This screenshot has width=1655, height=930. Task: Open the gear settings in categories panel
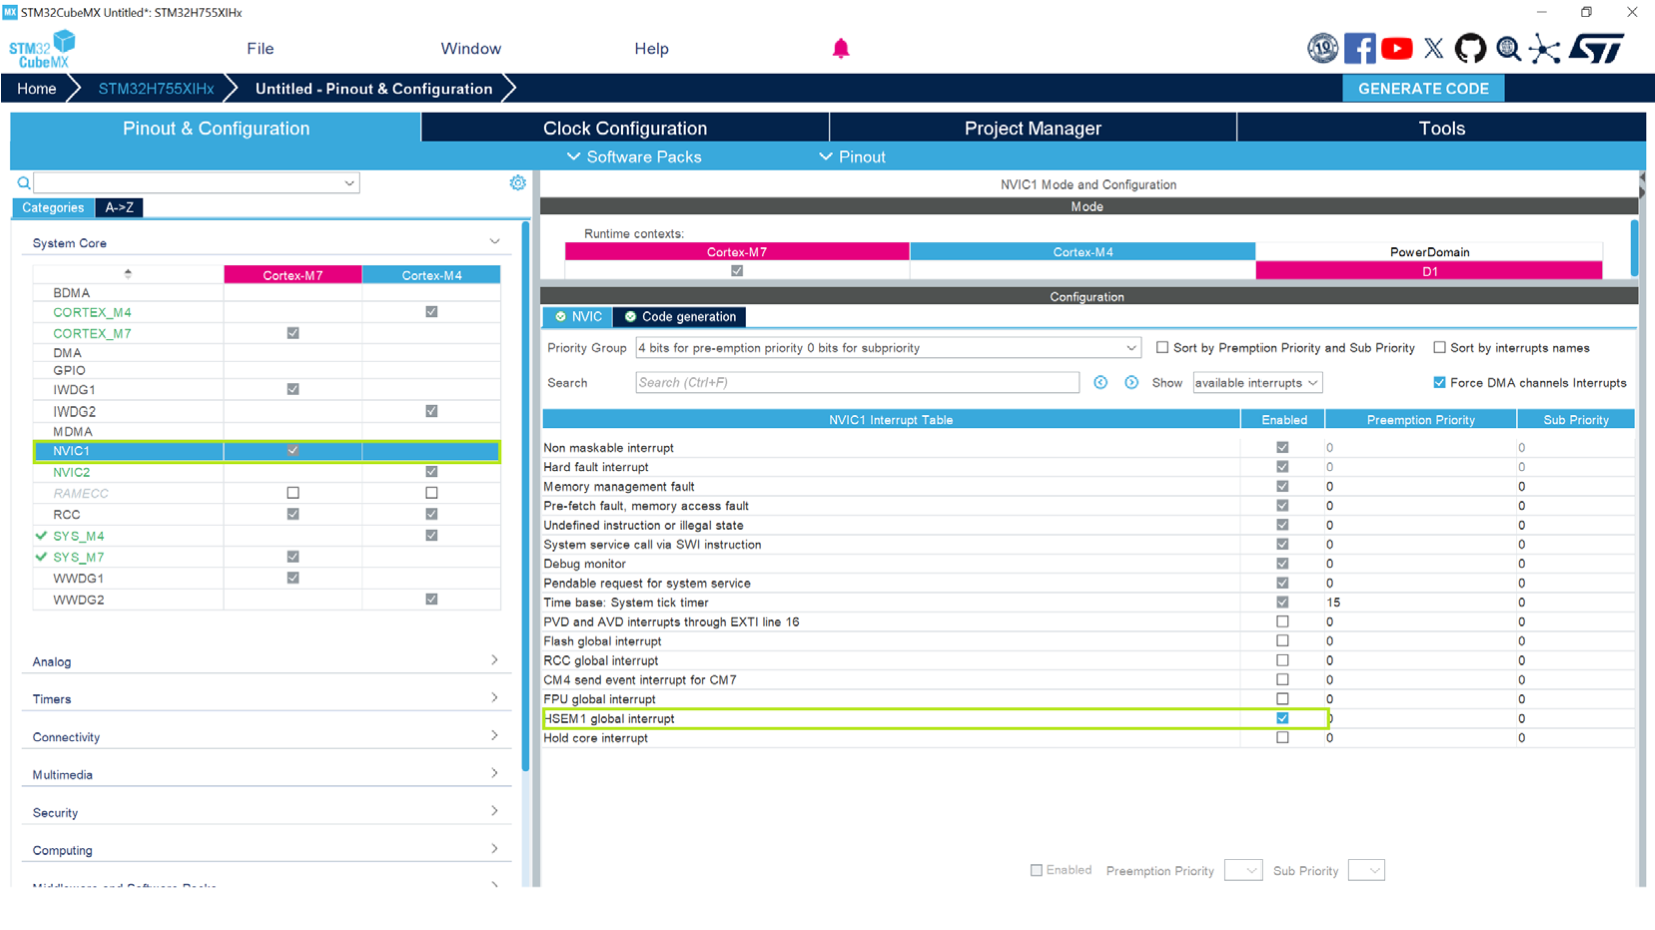coord(517,183)
